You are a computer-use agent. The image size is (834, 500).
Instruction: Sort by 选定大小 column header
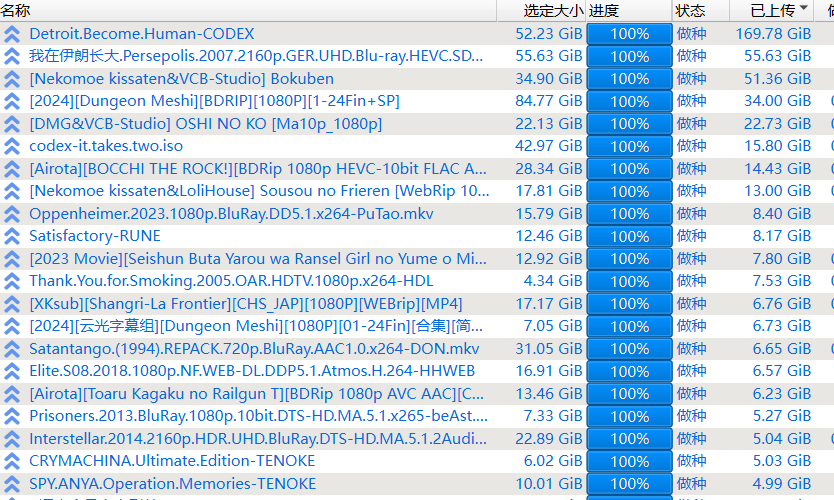tap(541, 11)
